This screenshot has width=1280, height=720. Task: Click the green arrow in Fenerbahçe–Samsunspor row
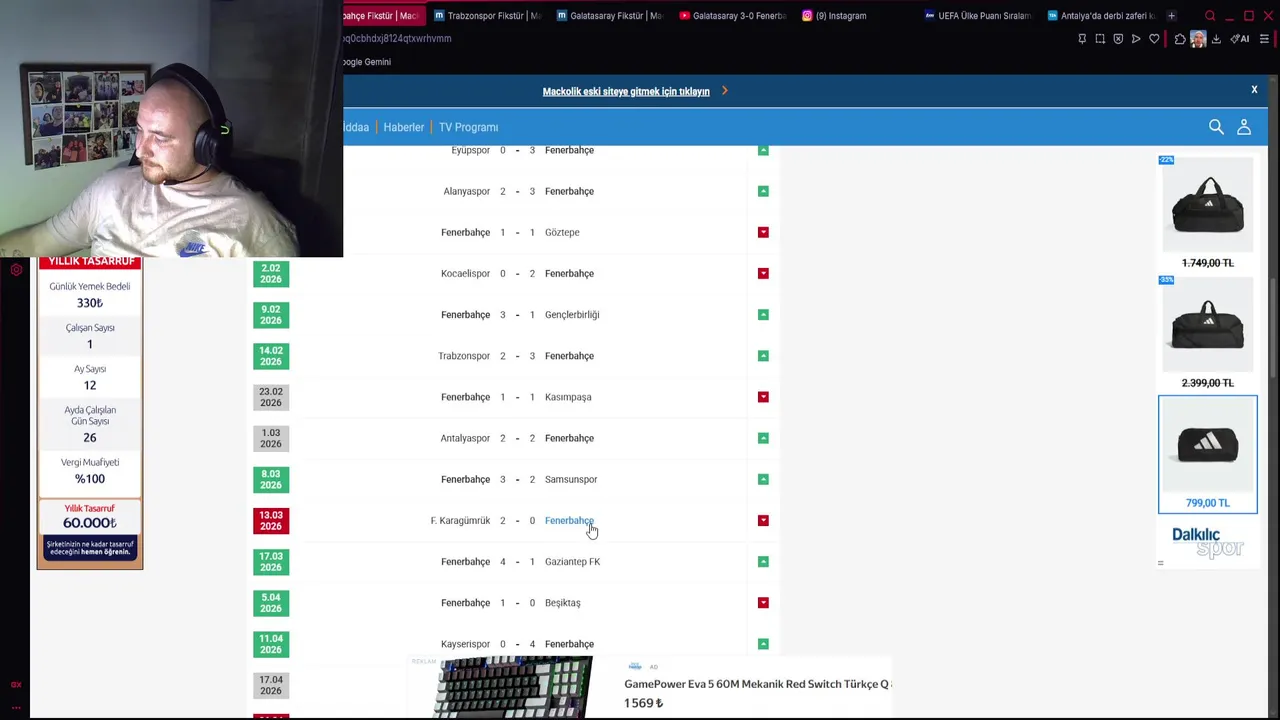(763, 479)
